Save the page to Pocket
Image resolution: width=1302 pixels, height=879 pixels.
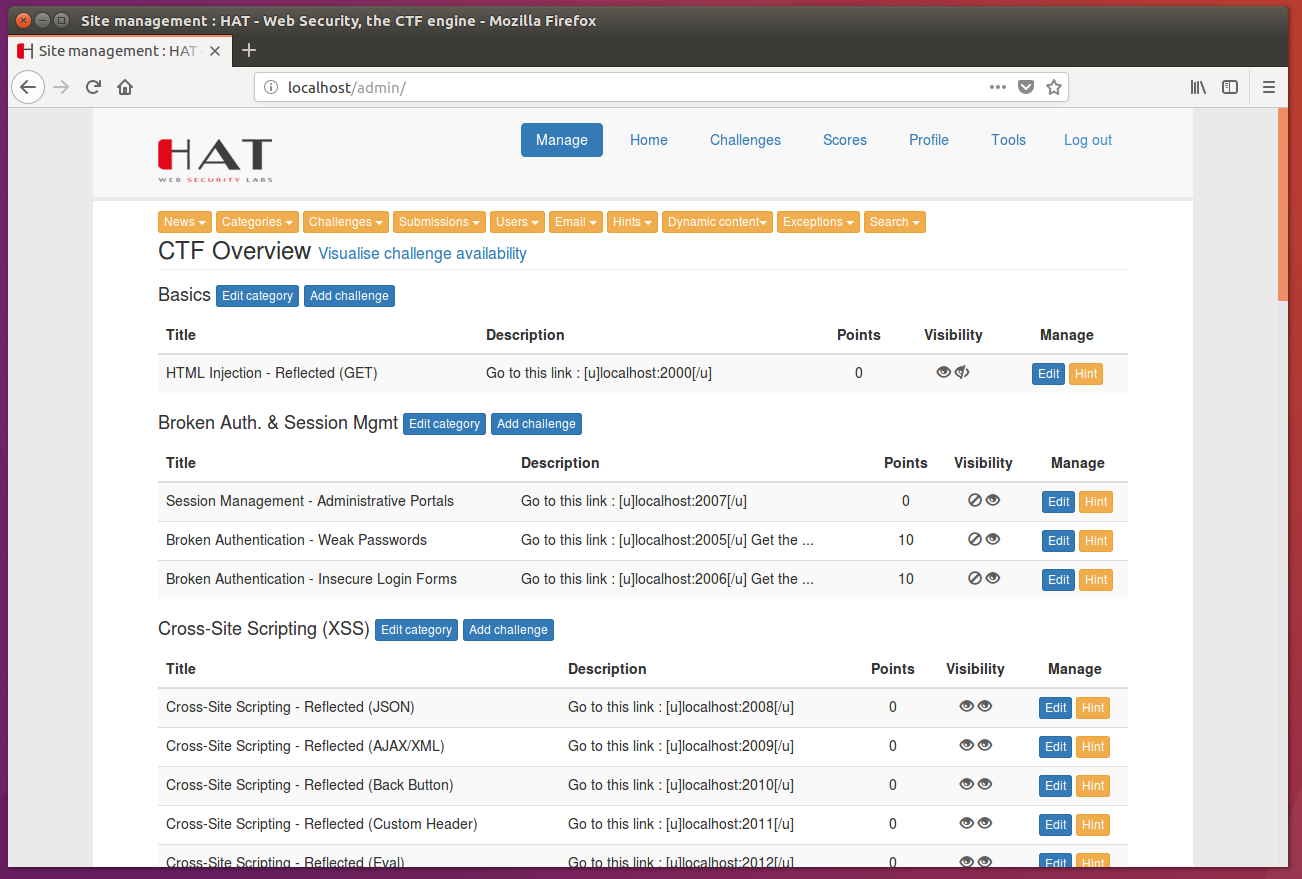(1025, 87)
